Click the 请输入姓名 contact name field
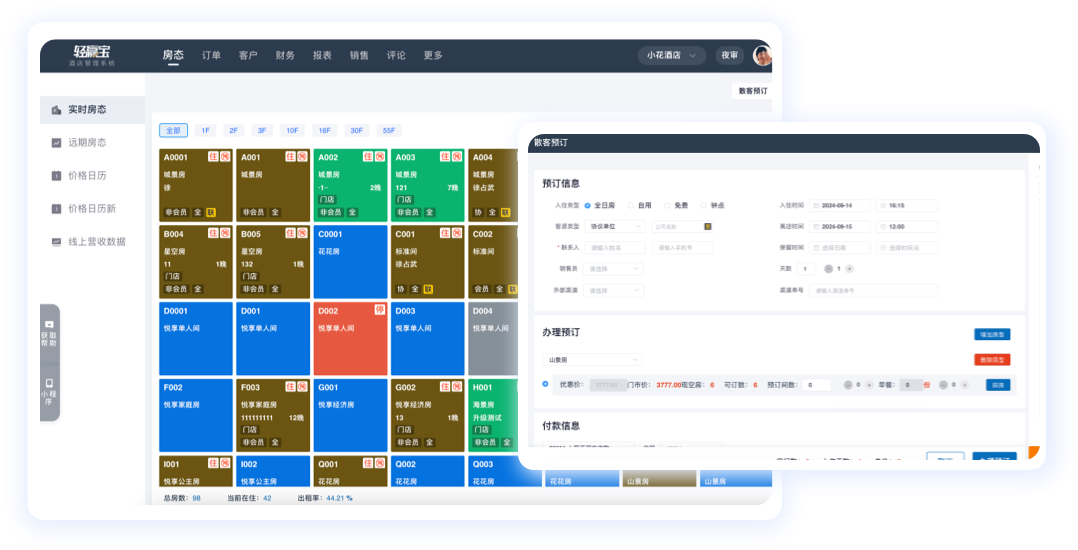The height and width of the screenshot is (550, 1078). [x=614, y=248]
